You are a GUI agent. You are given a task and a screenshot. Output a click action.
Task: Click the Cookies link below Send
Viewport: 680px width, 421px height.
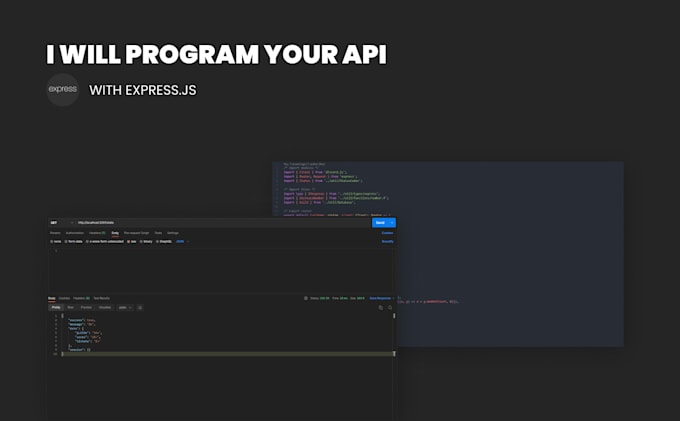387,233
